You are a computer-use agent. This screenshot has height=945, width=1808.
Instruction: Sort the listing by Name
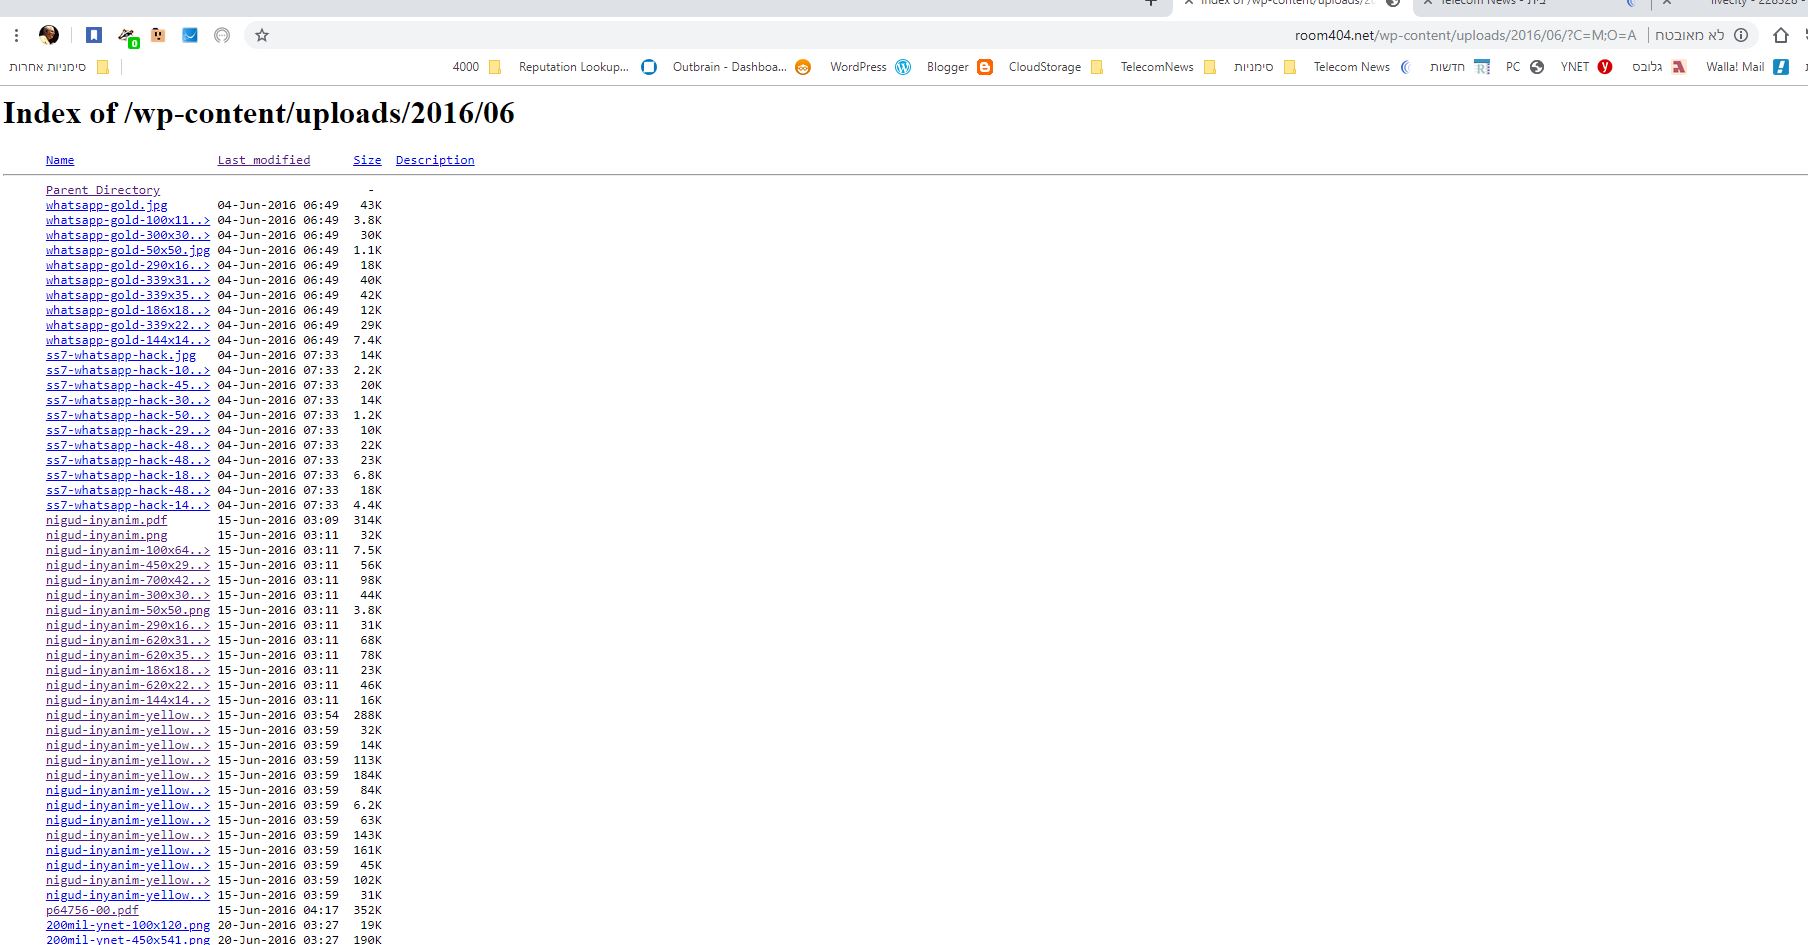(60, 160)
